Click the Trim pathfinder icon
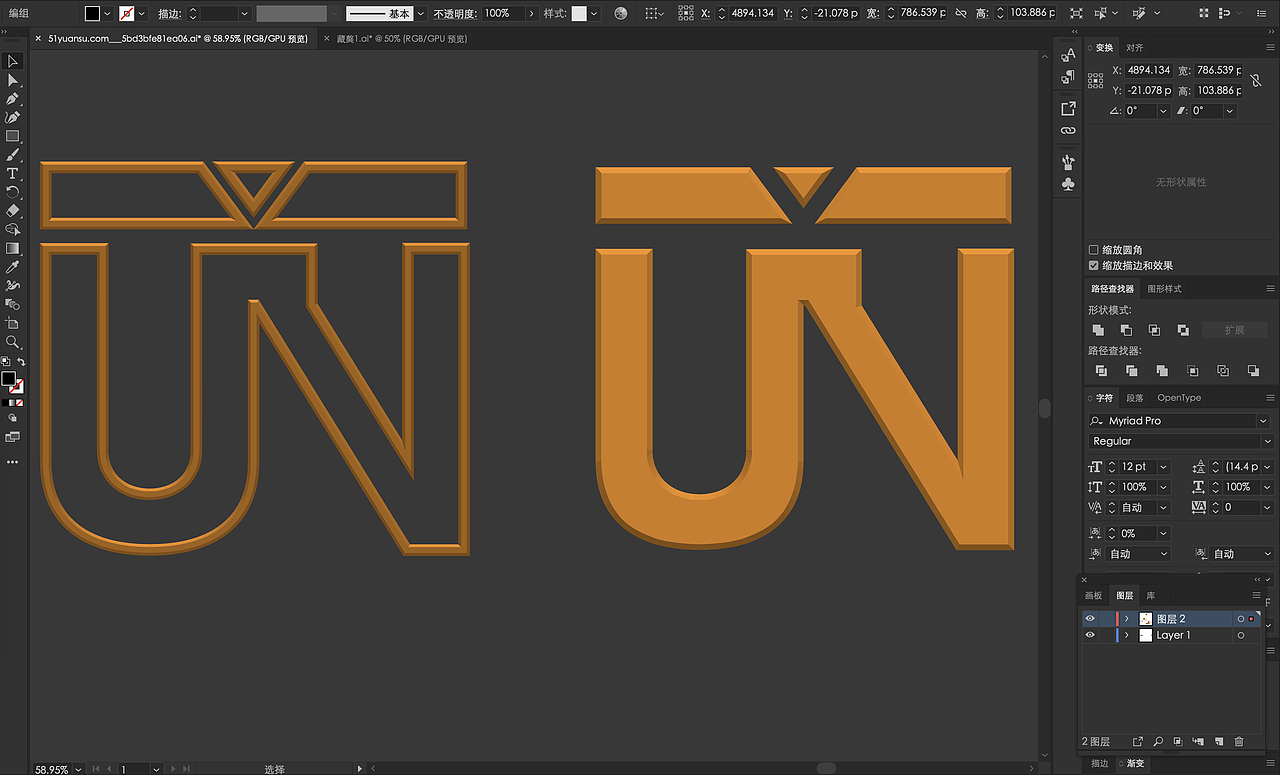 [x=1131, y=371]
